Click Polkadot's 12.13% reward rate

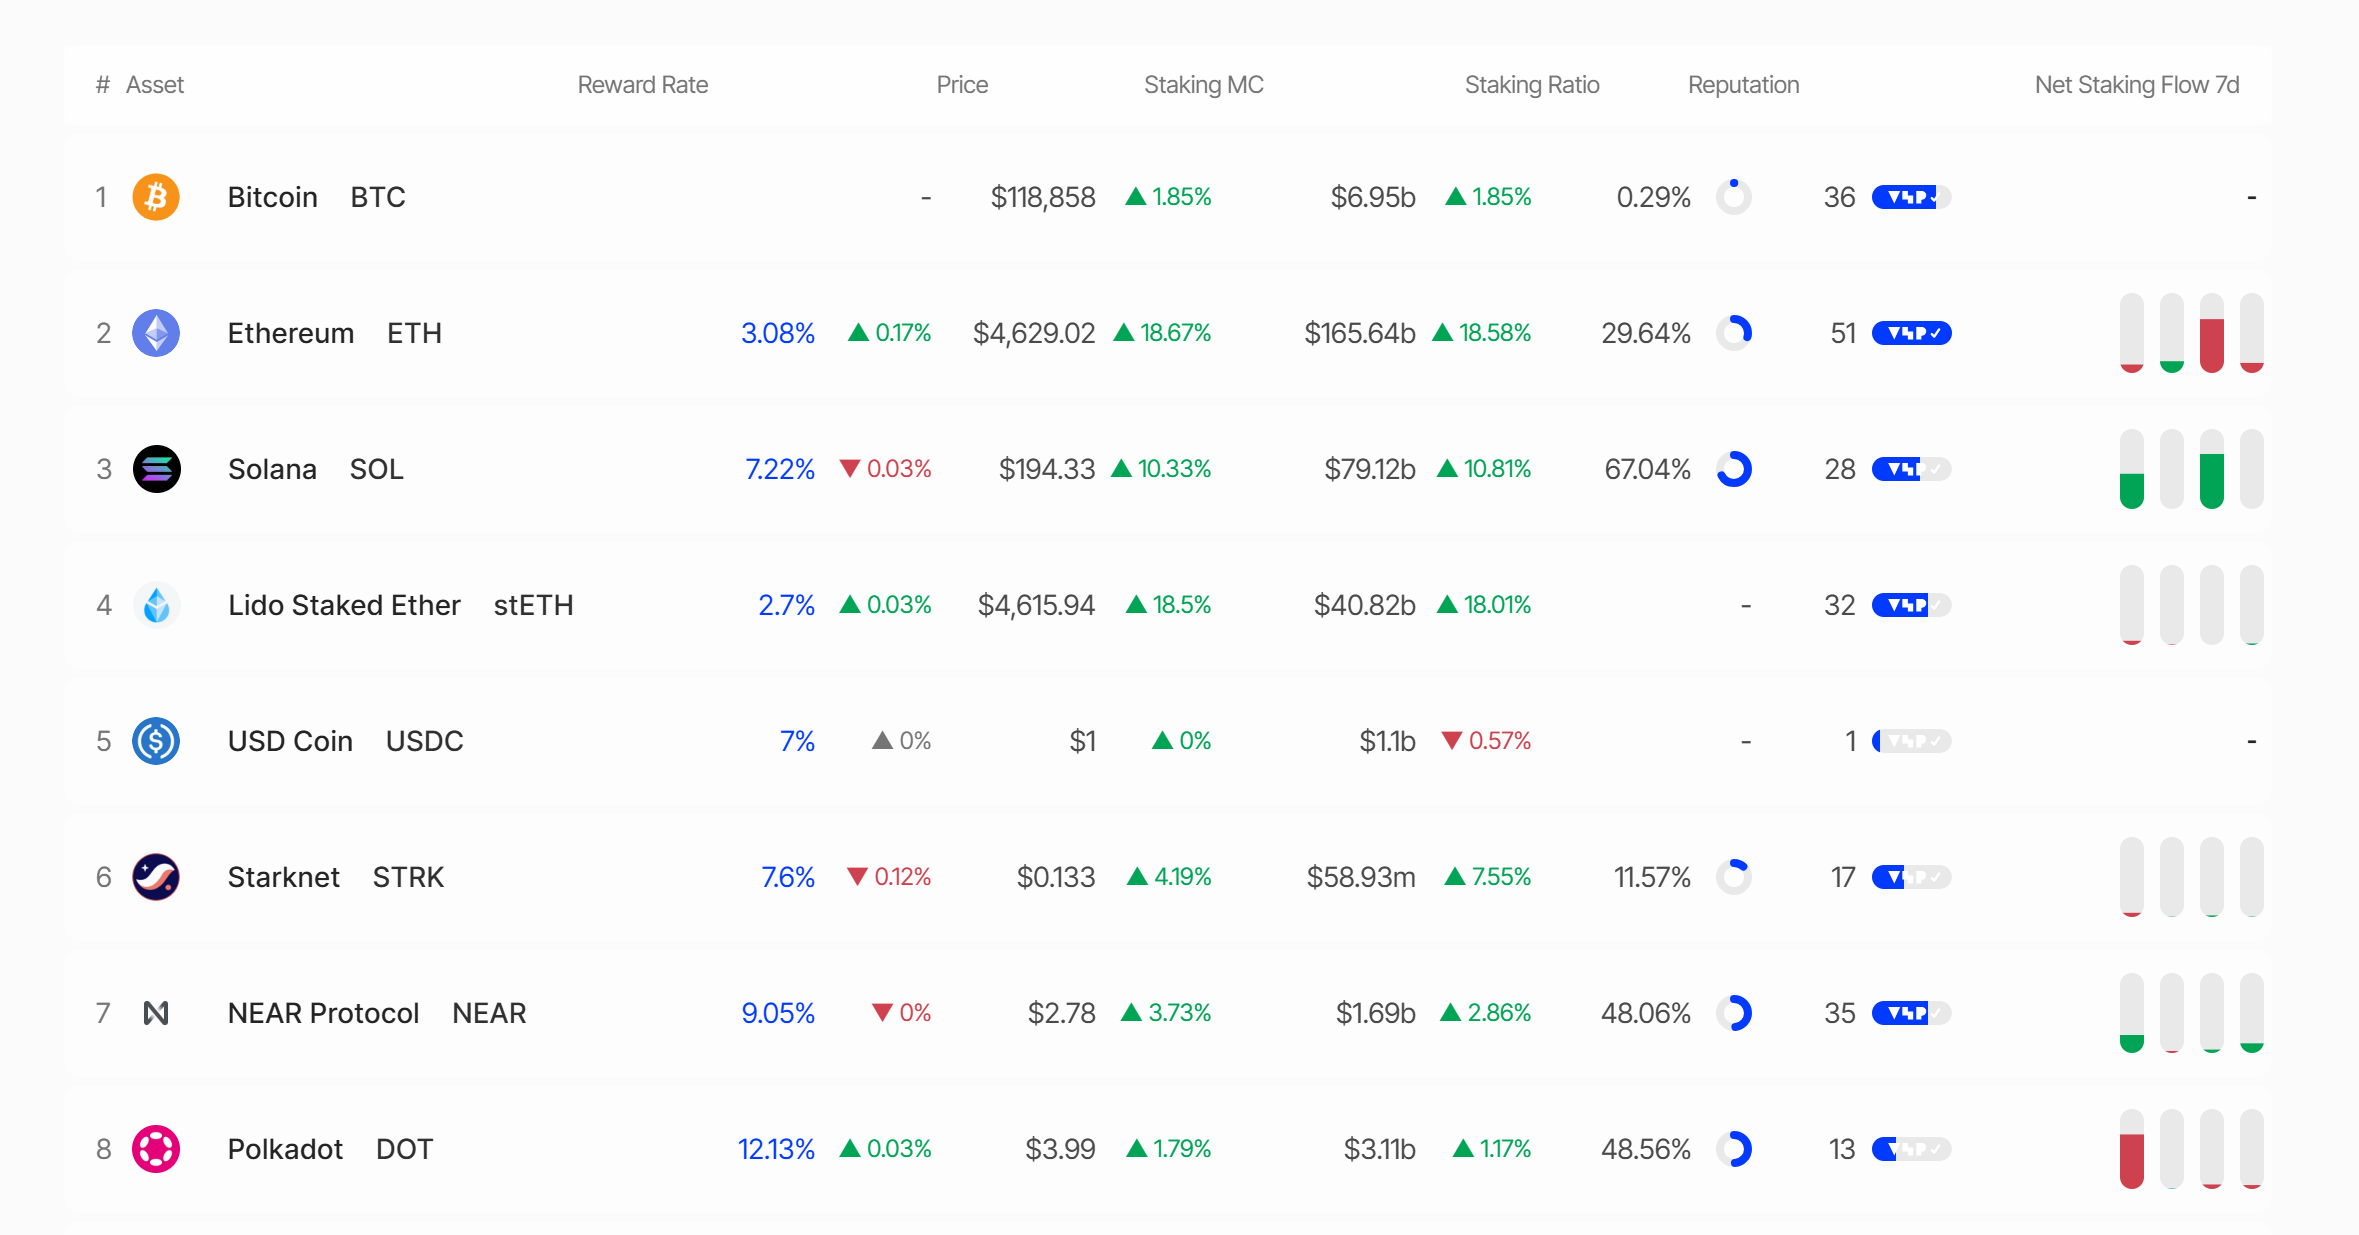click(776, 1149)
